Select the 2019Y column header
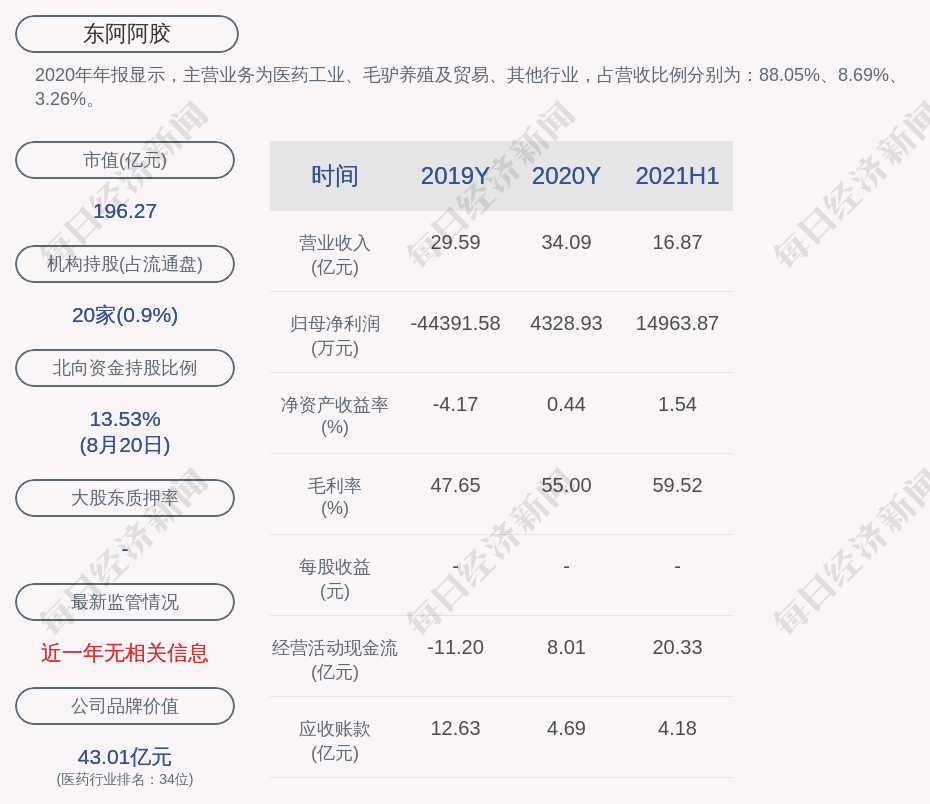 (x=455, y=176)
